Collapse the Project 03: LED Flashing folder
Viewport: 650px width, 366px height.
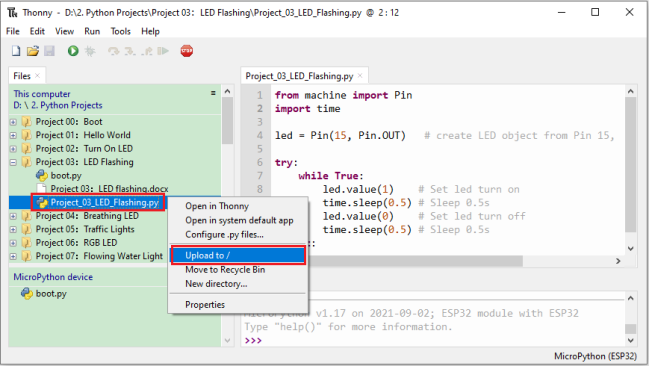(13, 162)
